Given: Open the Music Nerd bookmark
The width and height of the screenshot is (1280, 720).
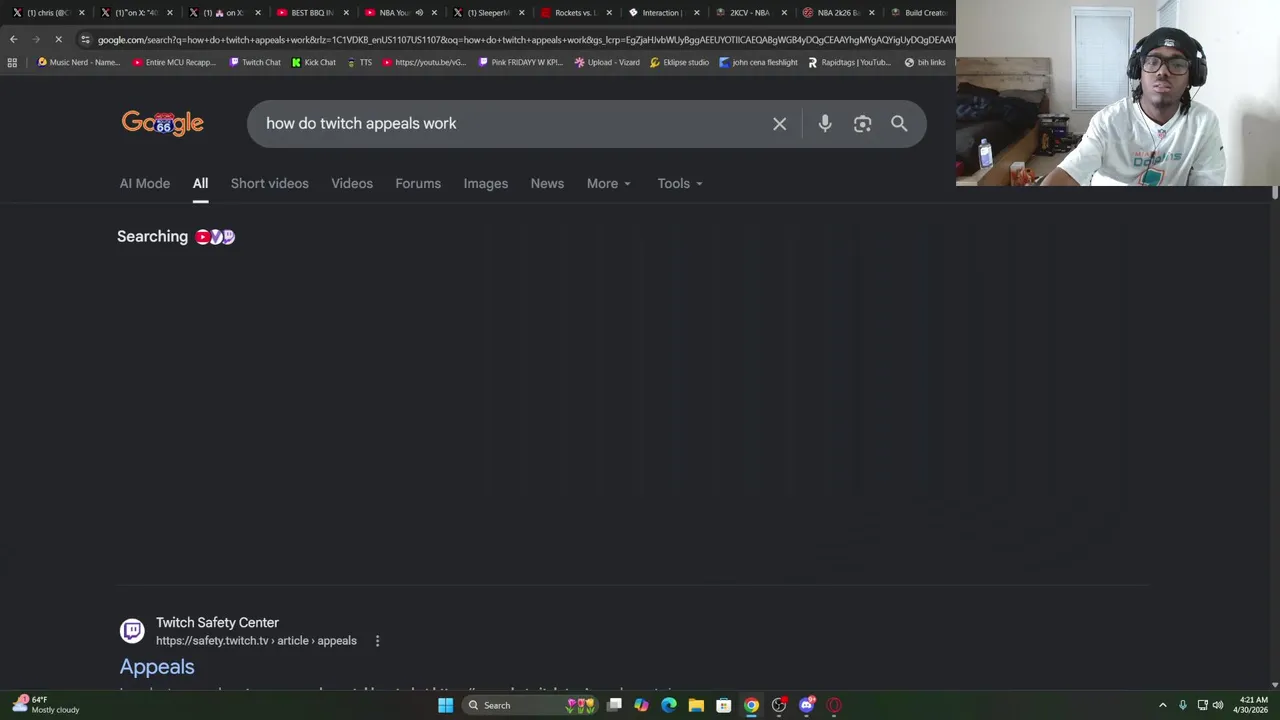Looking at the screenshot, I should pos(78,62).
